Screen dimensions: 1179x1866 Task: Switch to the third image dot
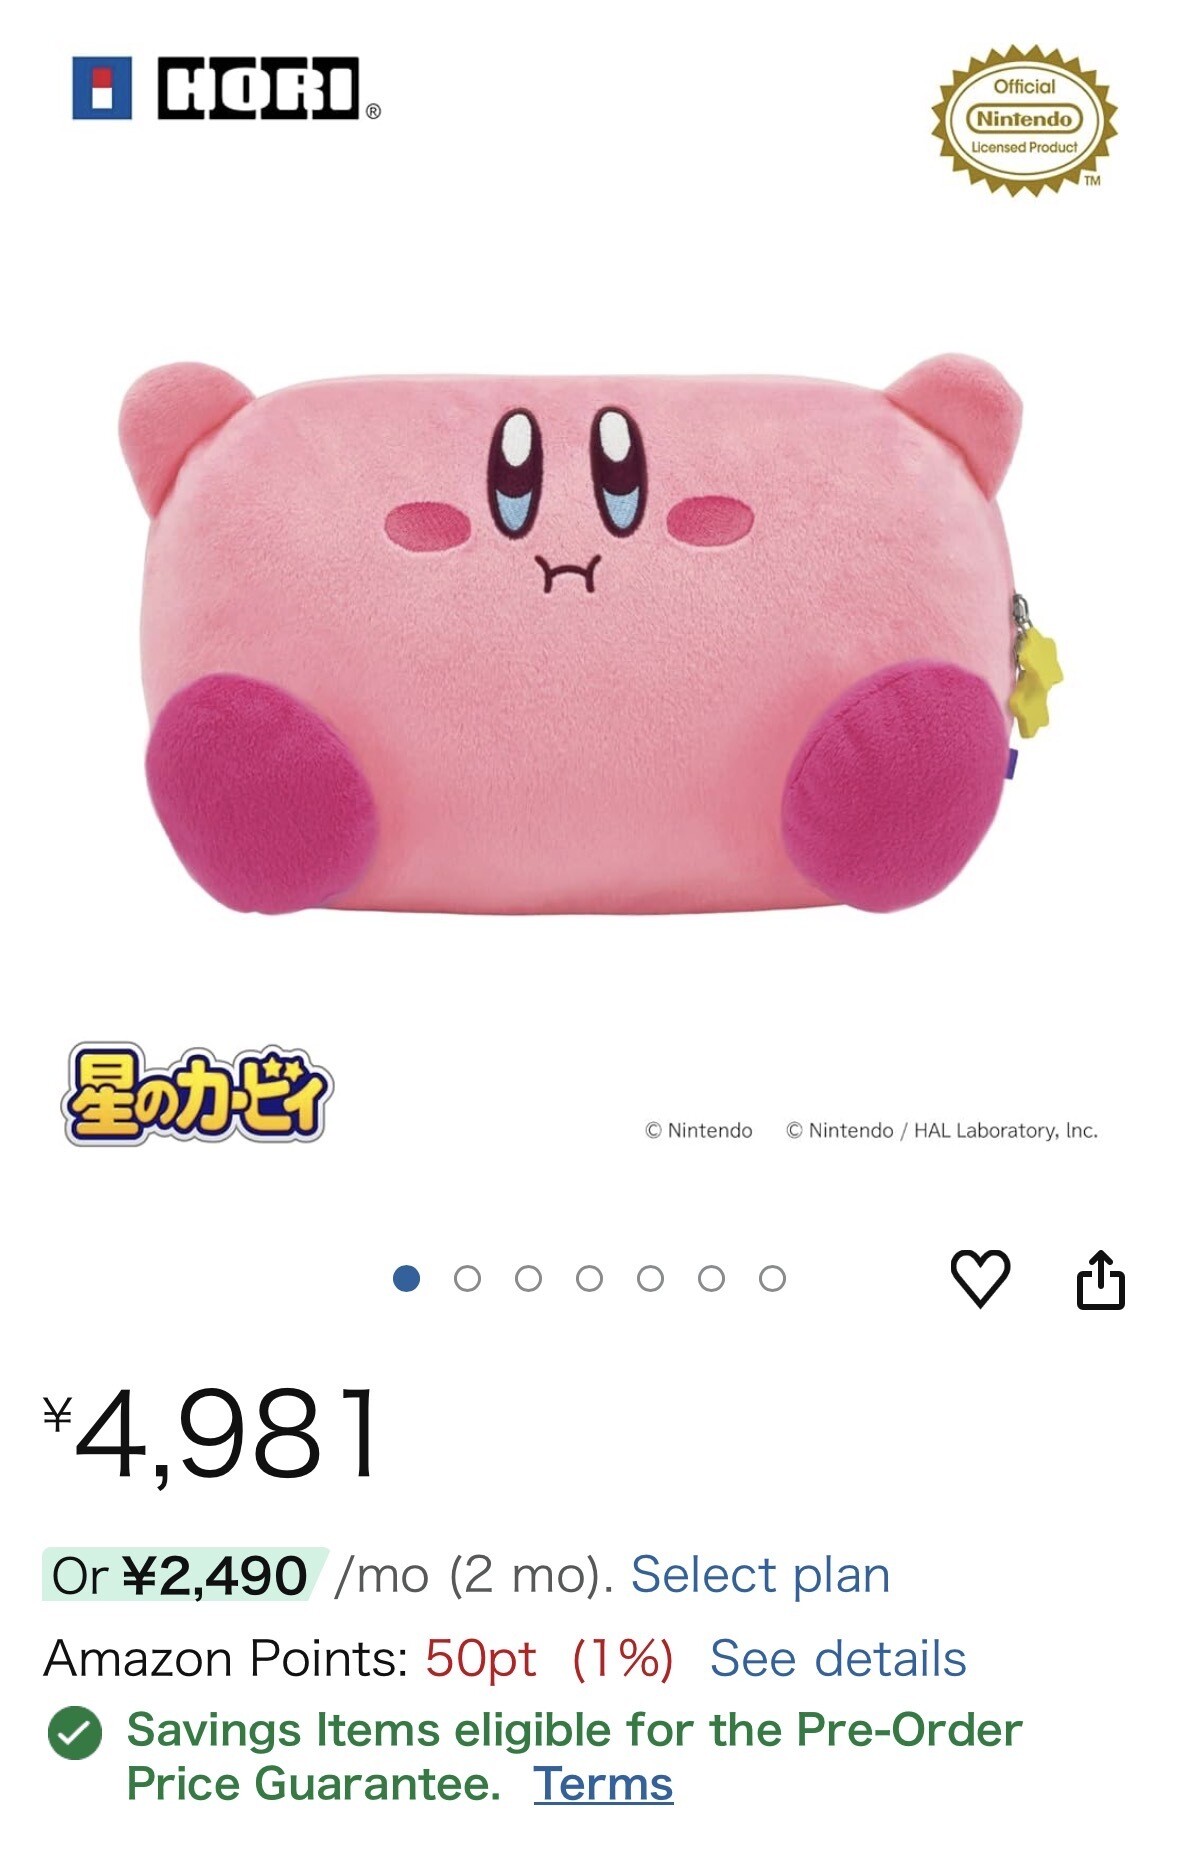coord(528,1278)
